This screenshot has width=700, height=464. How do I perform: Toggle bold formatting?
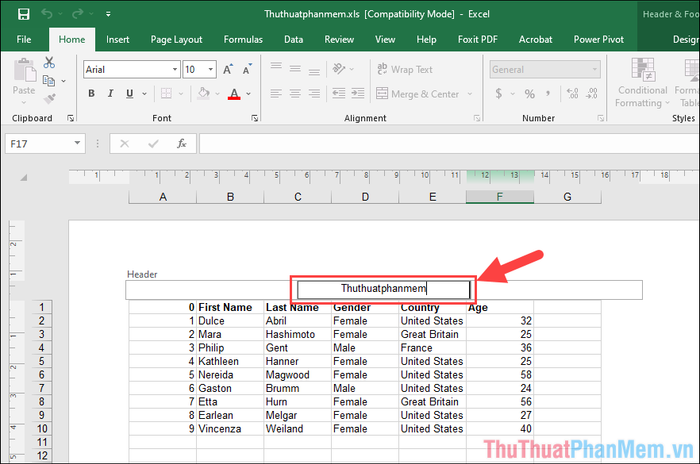pyautogui.click(x=91, y=94)
